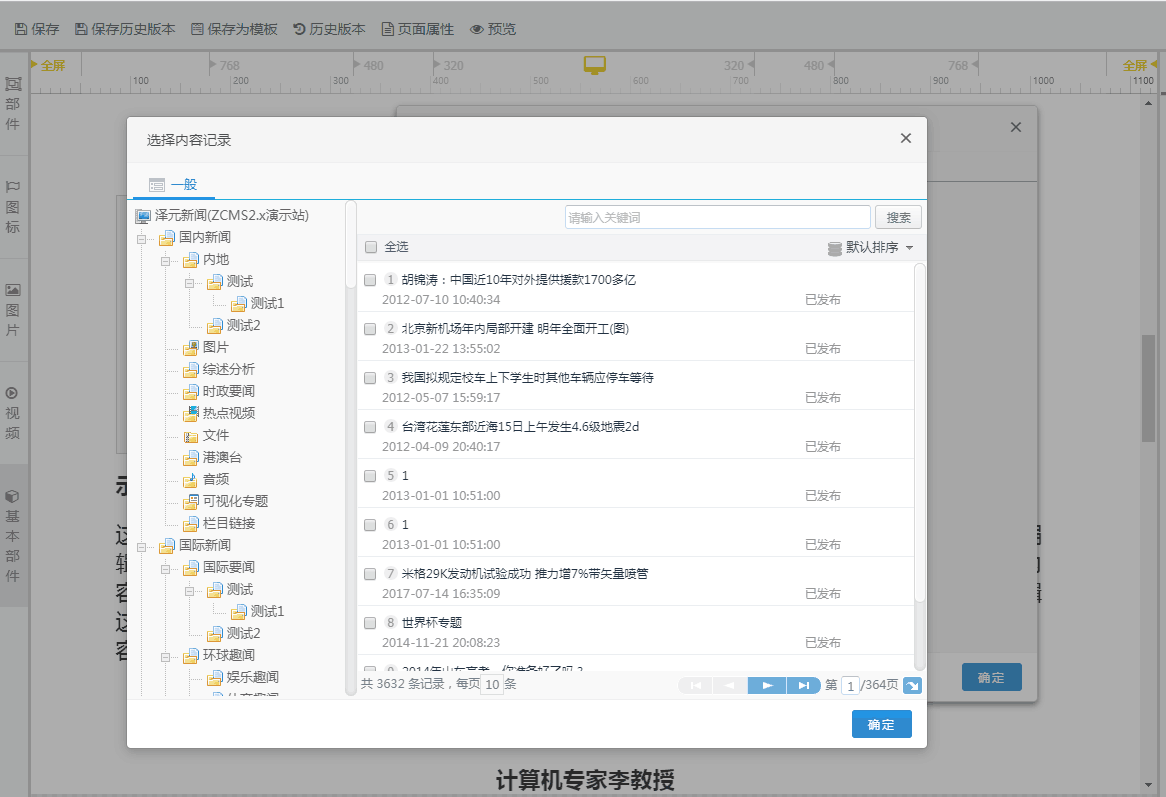Collapse the 国内新闻 tree node
The width and height of the screenshot is (1166, 797).
click(x=143, y=238)
